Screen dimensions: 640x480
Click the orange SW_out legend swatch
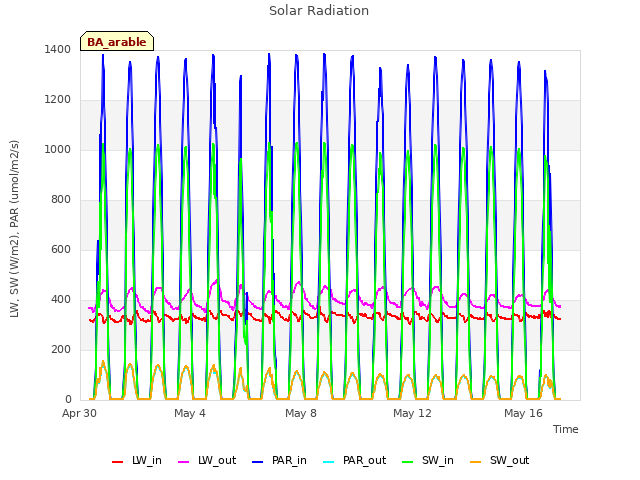pyautogui.click(x=476, y=462)
